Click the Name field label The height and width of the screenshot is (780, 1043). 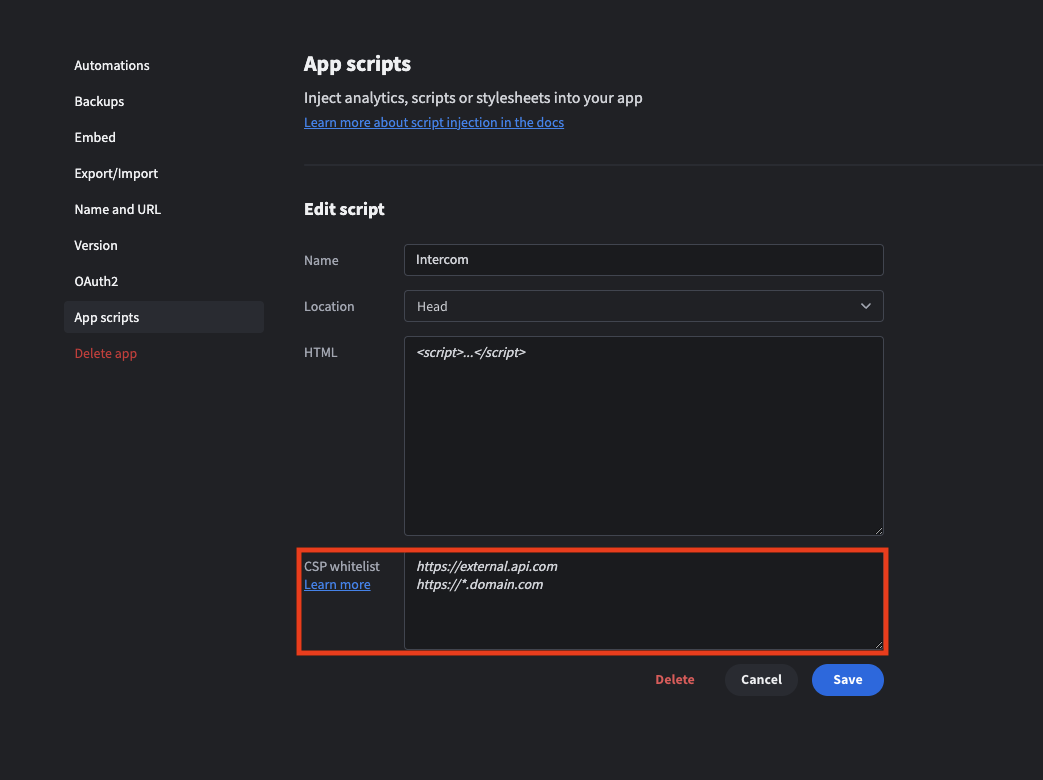(321, 261)
